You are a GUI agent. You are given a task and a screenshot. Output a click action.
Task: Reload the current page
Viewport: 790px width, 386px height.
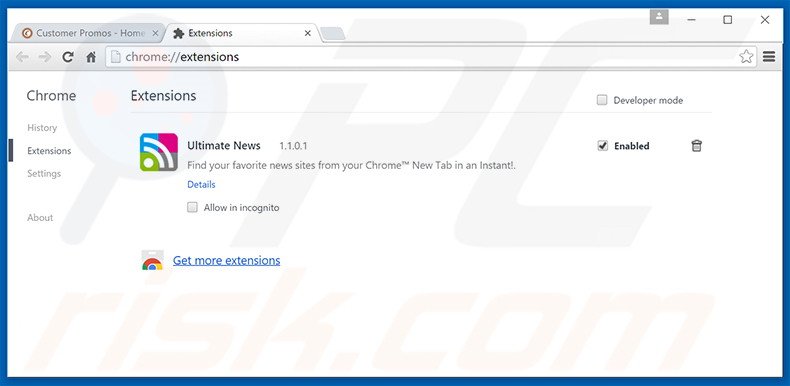tap(68, 57)
